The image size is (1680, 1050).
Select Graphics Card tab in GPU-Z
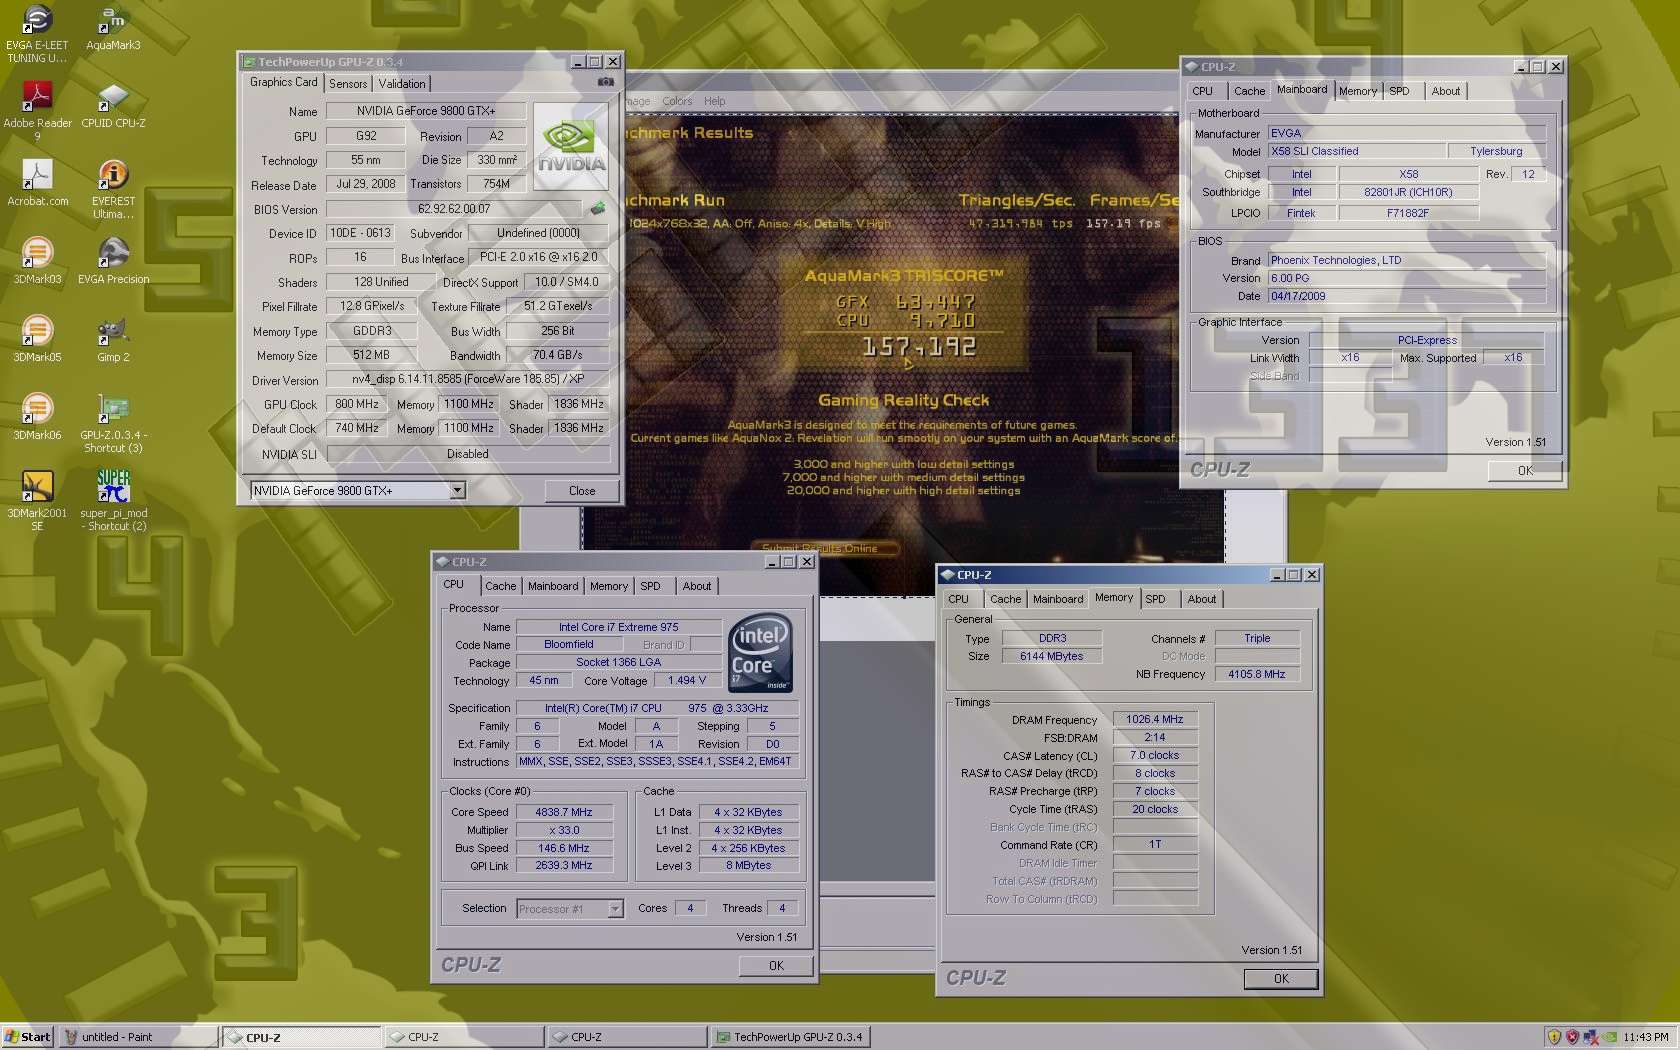tap(283, 82)
